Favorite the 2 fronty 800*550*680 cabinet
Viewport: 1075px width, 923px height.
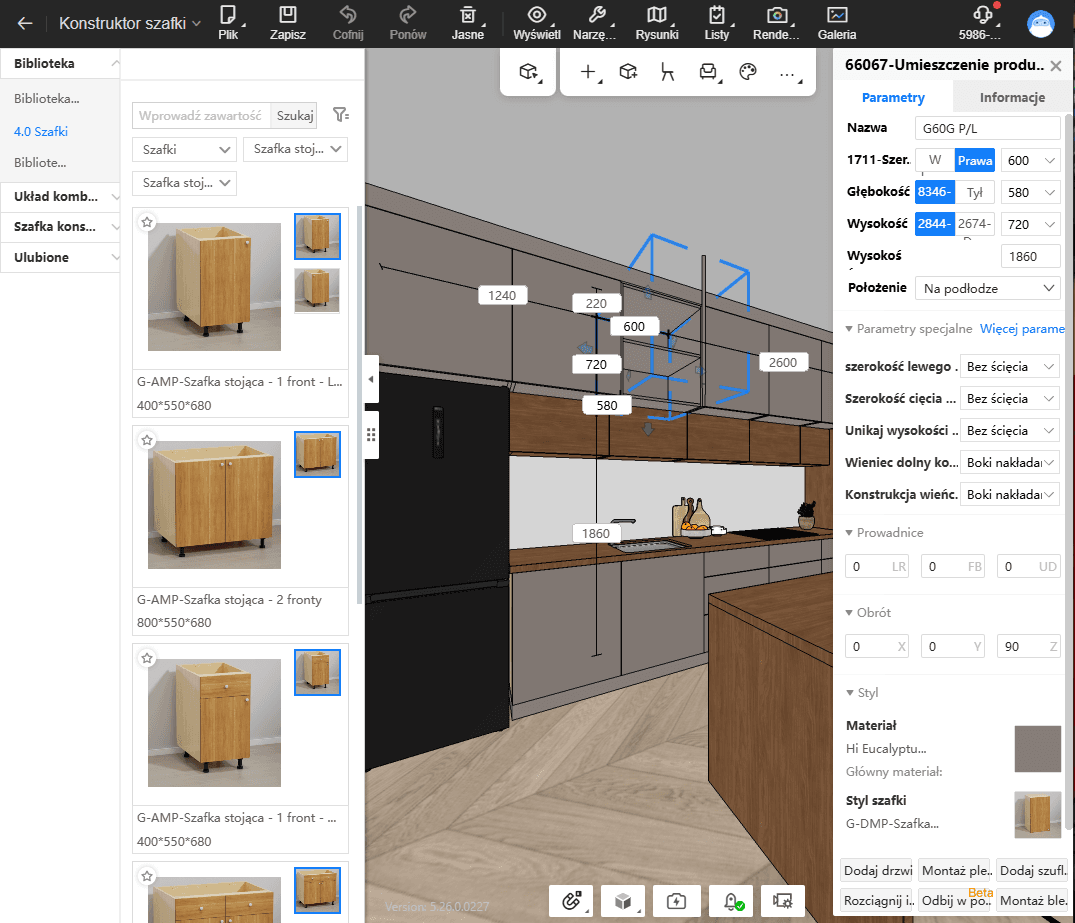(x=147, y=440)
